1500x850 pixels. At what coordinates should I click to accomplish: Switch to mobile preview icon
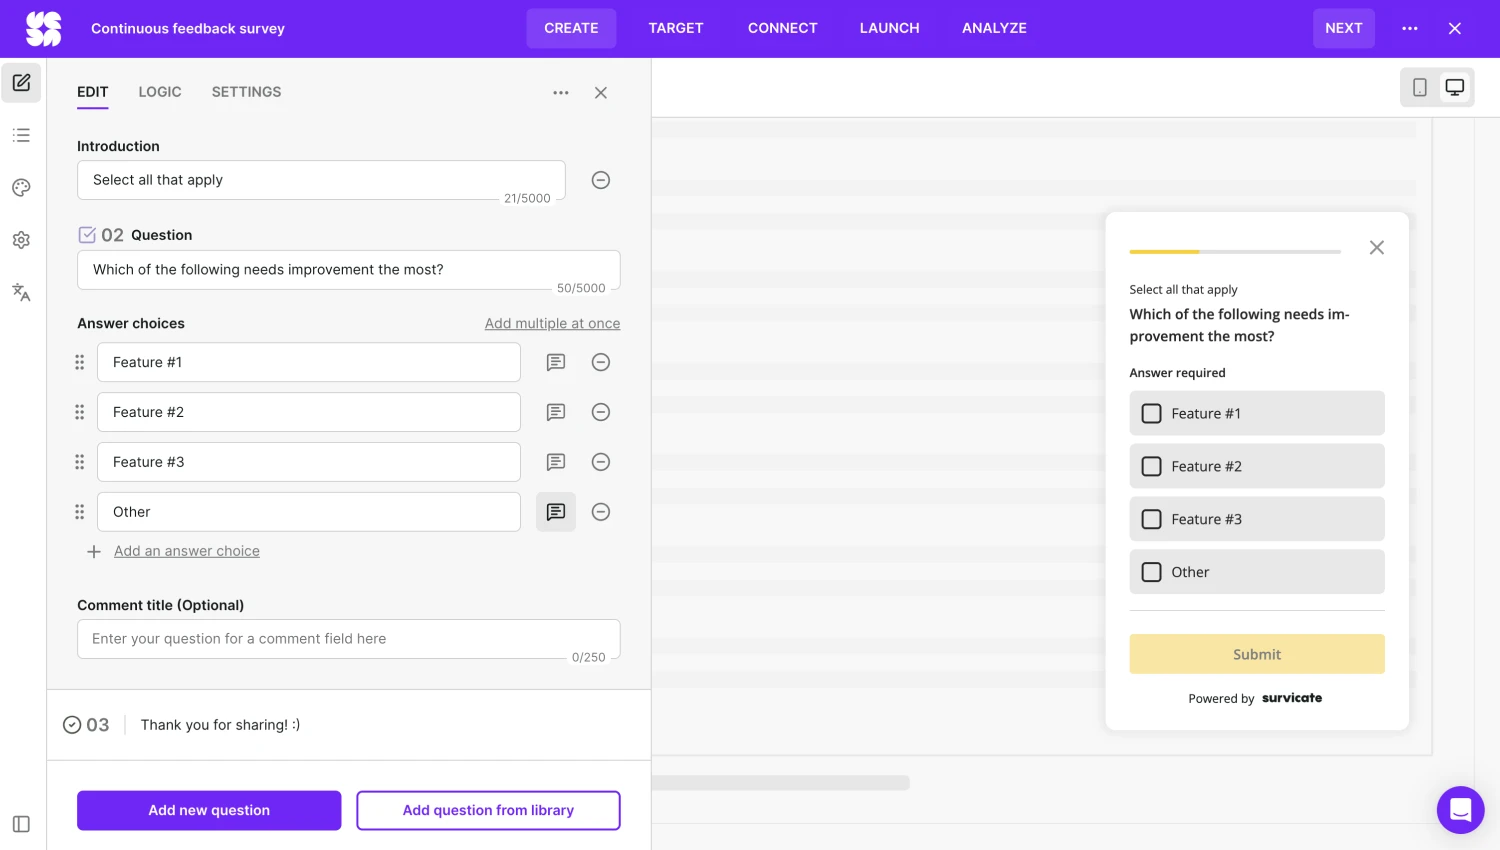coord(1419,88)
